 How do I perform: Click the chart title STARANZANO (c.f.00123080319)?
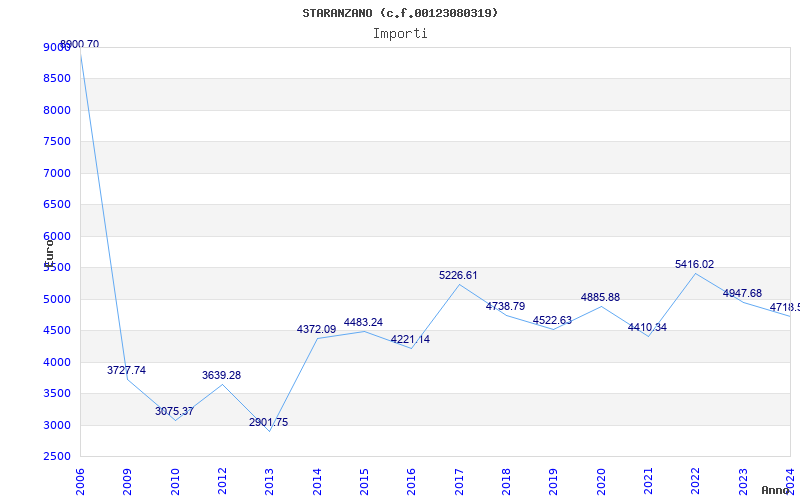(x=400, y=13)
